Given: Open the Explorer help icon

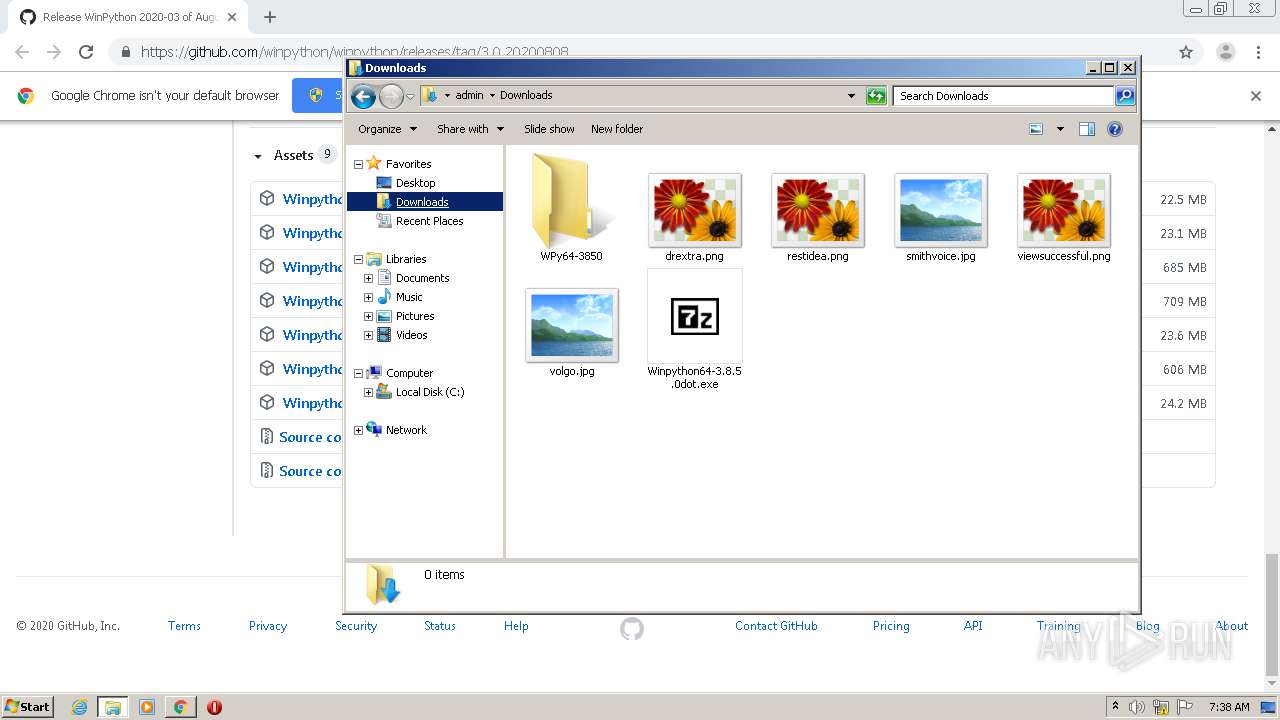Looking at the screenshot, I should [x=1115, y=129].
